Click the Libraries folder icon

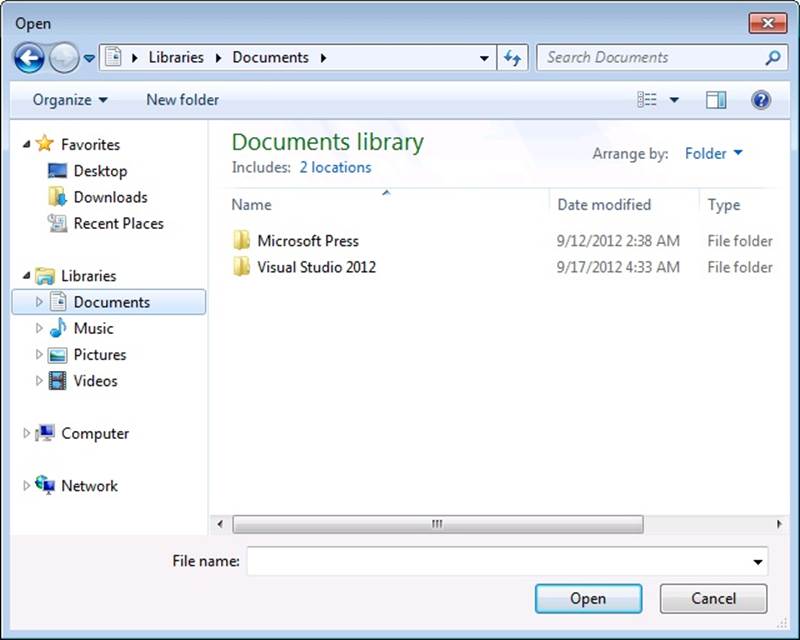point(45,276)
